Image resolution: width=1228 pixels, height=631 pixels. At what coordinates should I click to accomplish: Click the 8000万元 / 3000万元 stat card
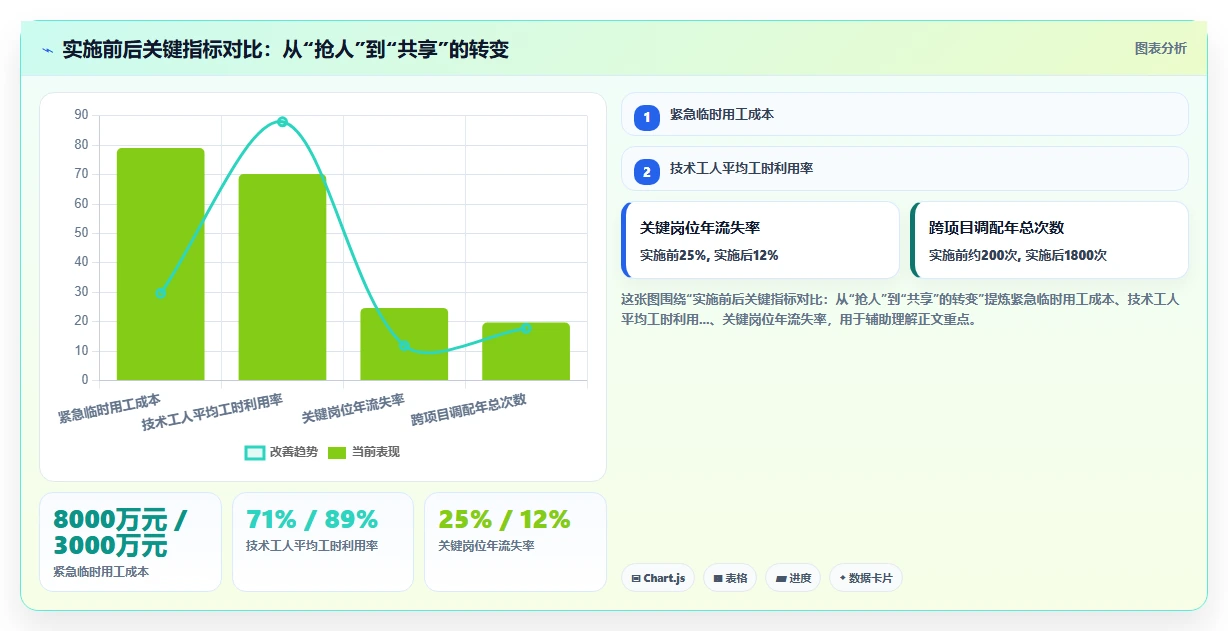click(130, 542)
